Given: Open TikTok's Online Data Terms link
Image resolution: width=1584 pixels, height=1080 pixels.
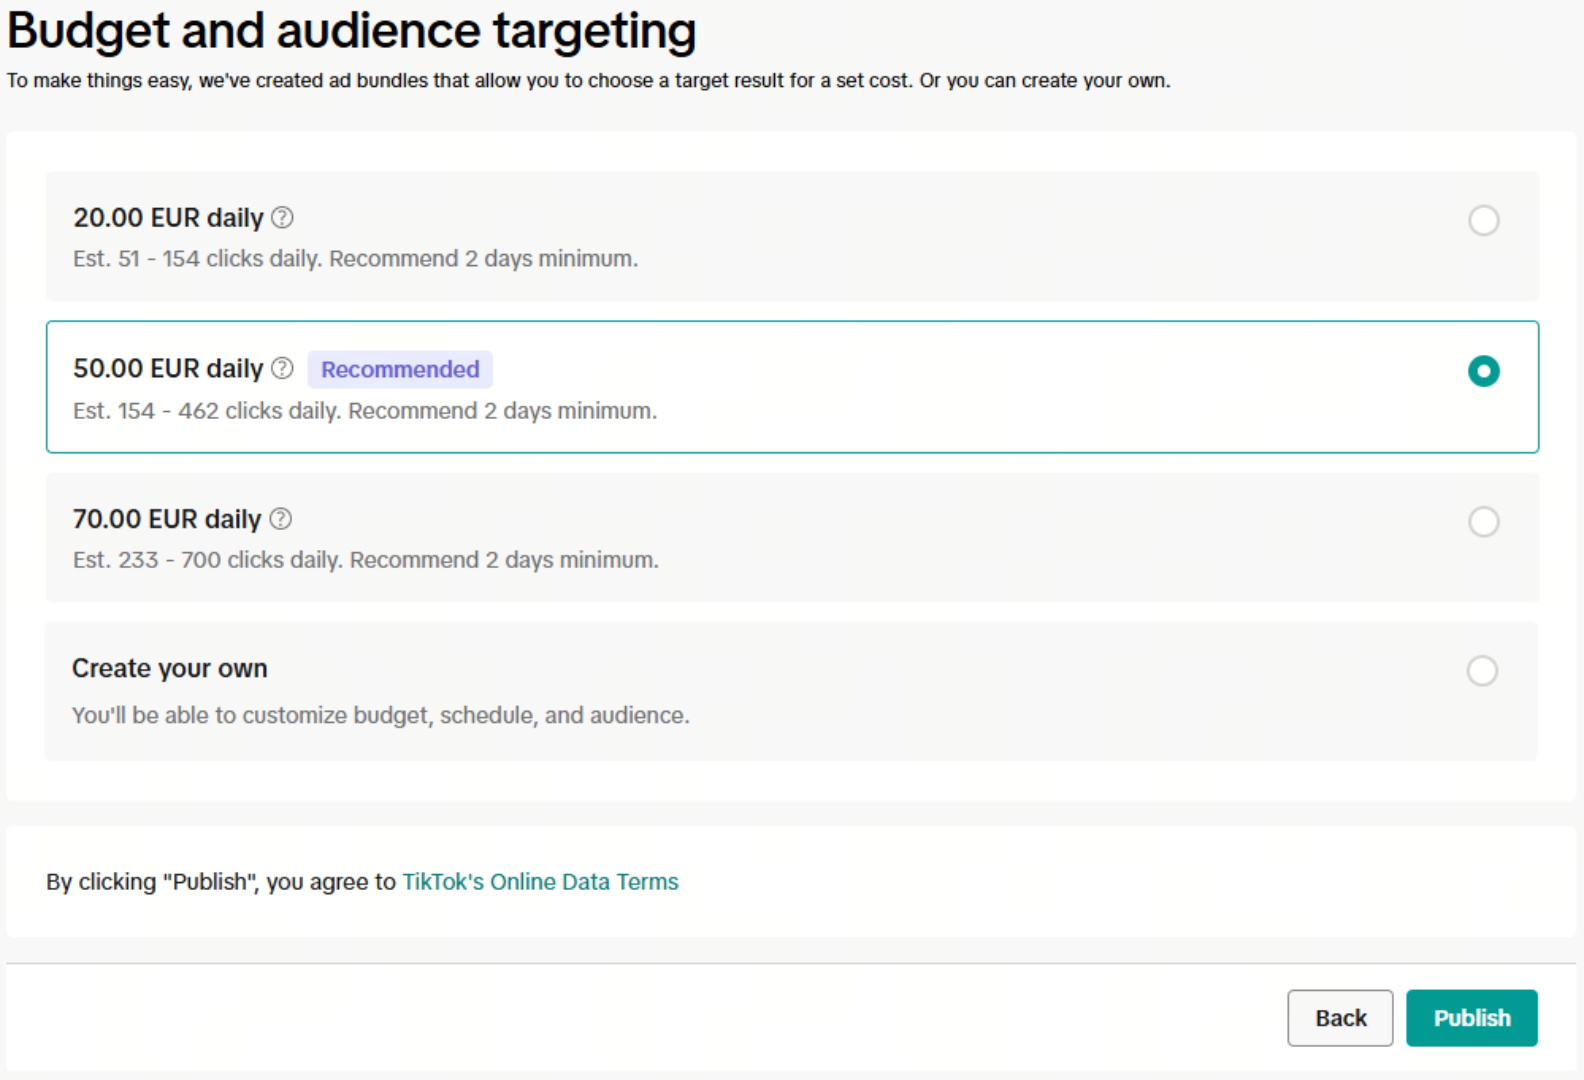Looking at the screenshot, I should pyautogui.click(x=540, y=882).
